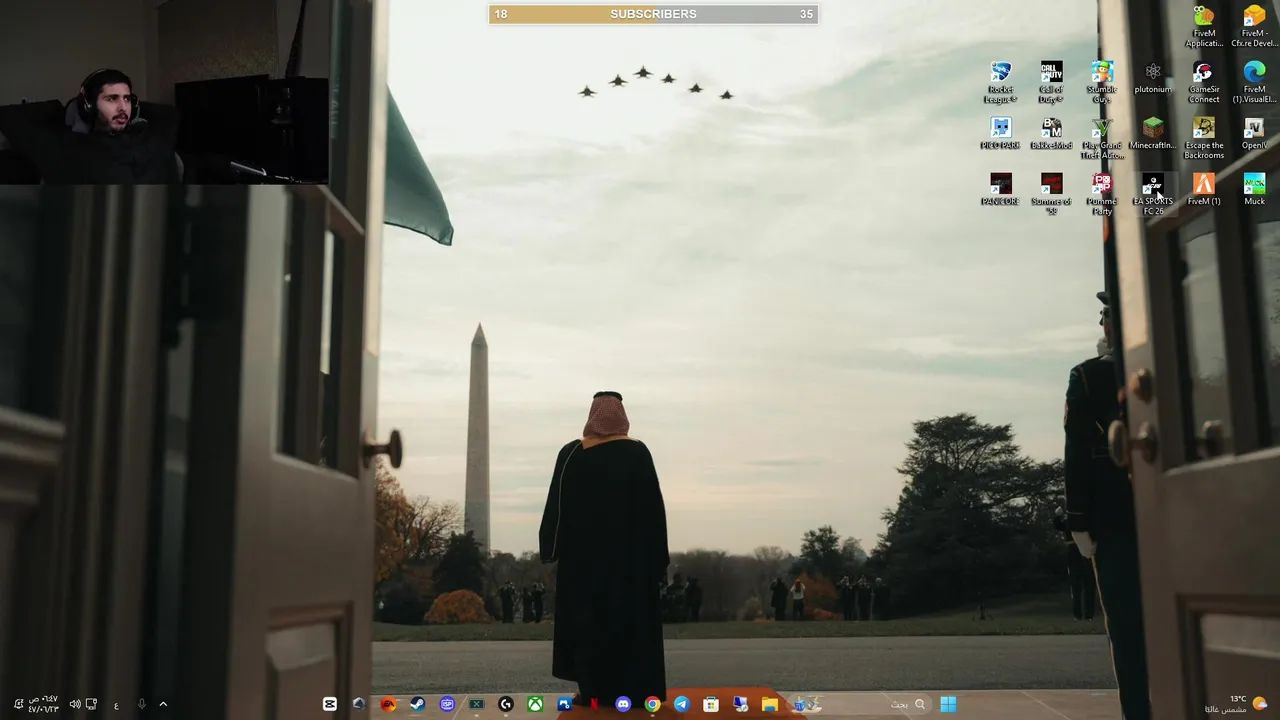The height and width of the screenshot is (720, 1280).
Task: Open the Summer of '58 shortcut
Action: click(1051, 194)
